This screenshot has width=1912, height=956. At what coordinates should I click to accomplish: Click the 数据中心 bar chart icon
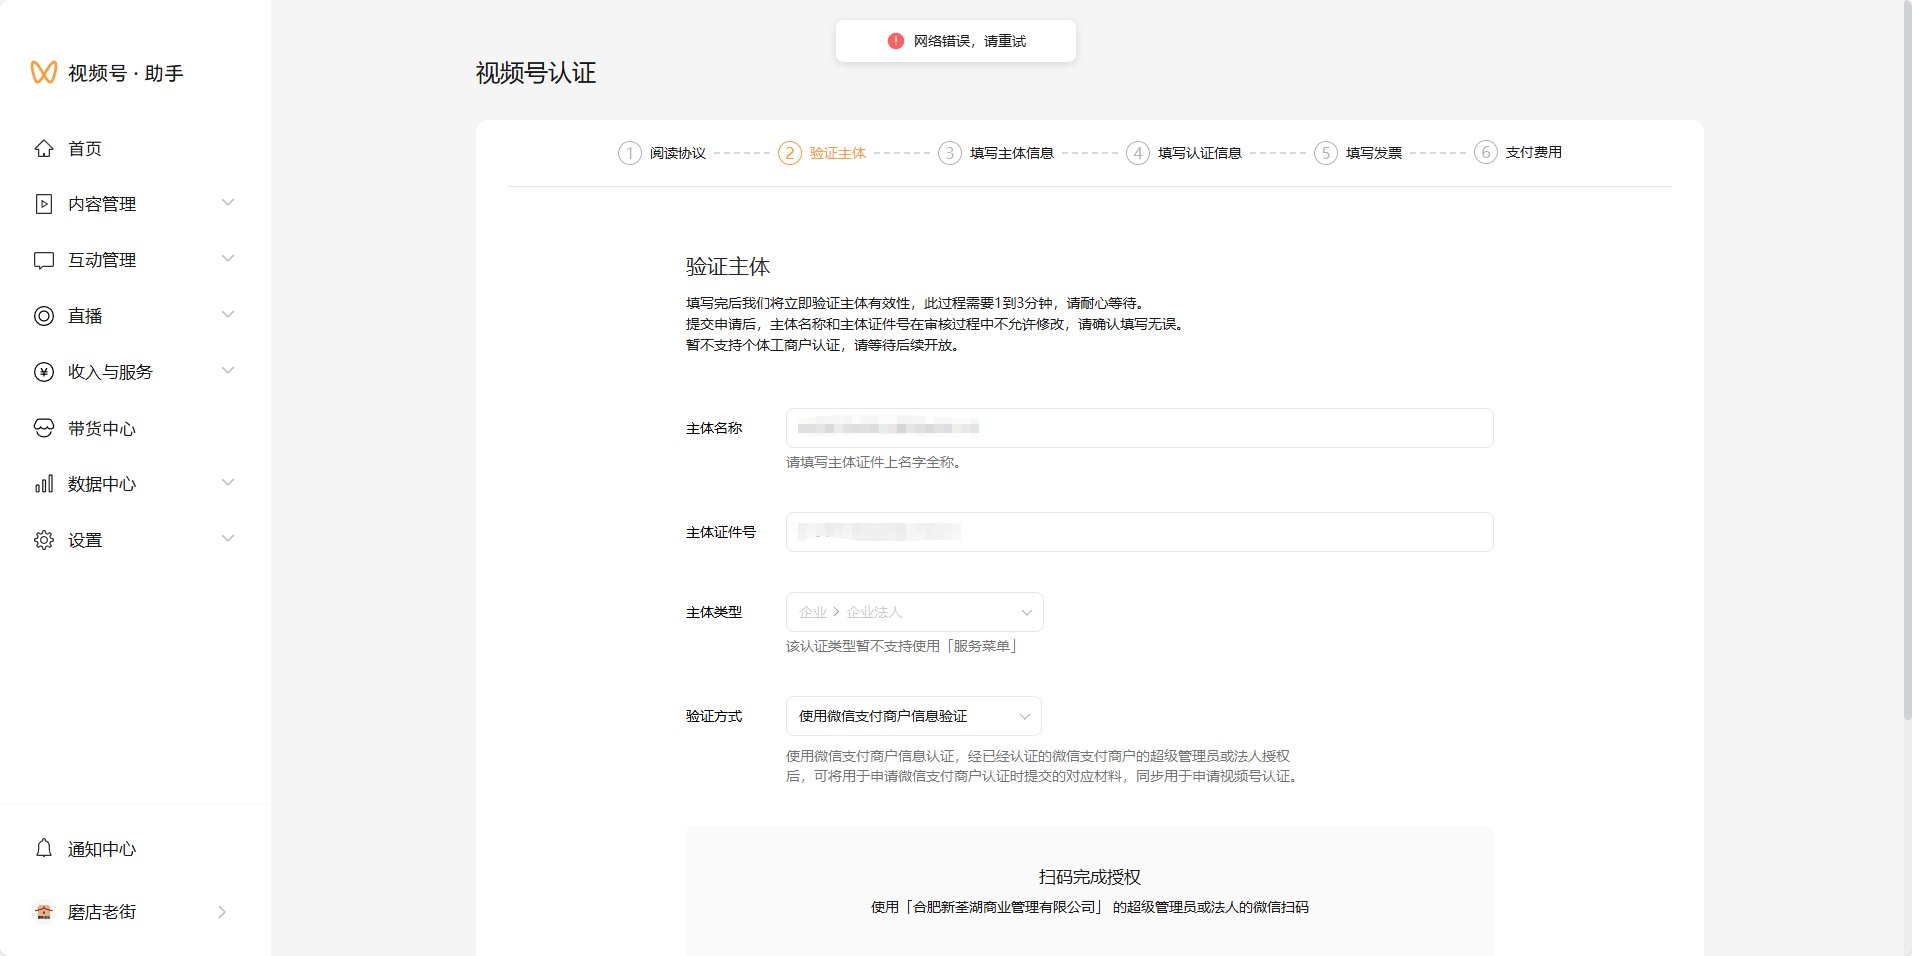tap(44, 484)
